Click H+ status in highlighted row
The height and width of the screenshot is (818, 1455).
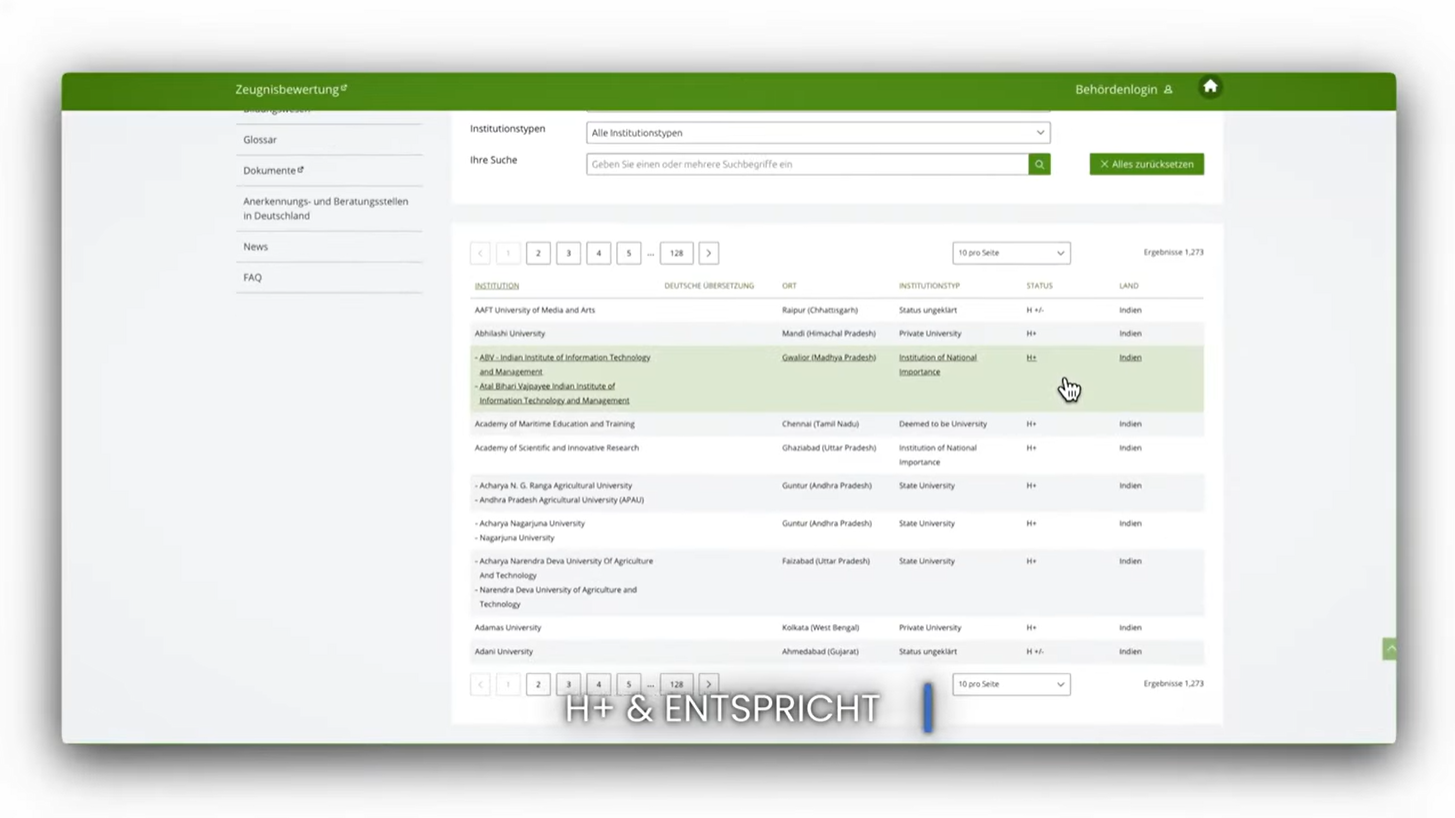[x=1031, y=357]
